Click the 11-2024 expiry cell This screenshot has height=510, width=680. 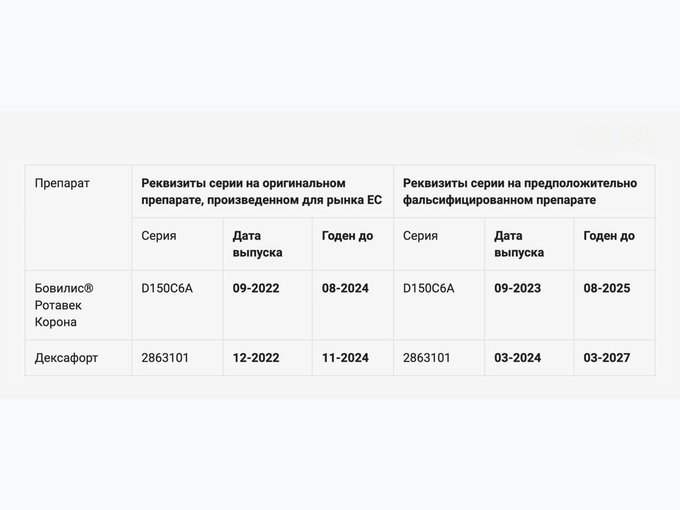click(353, 358)
